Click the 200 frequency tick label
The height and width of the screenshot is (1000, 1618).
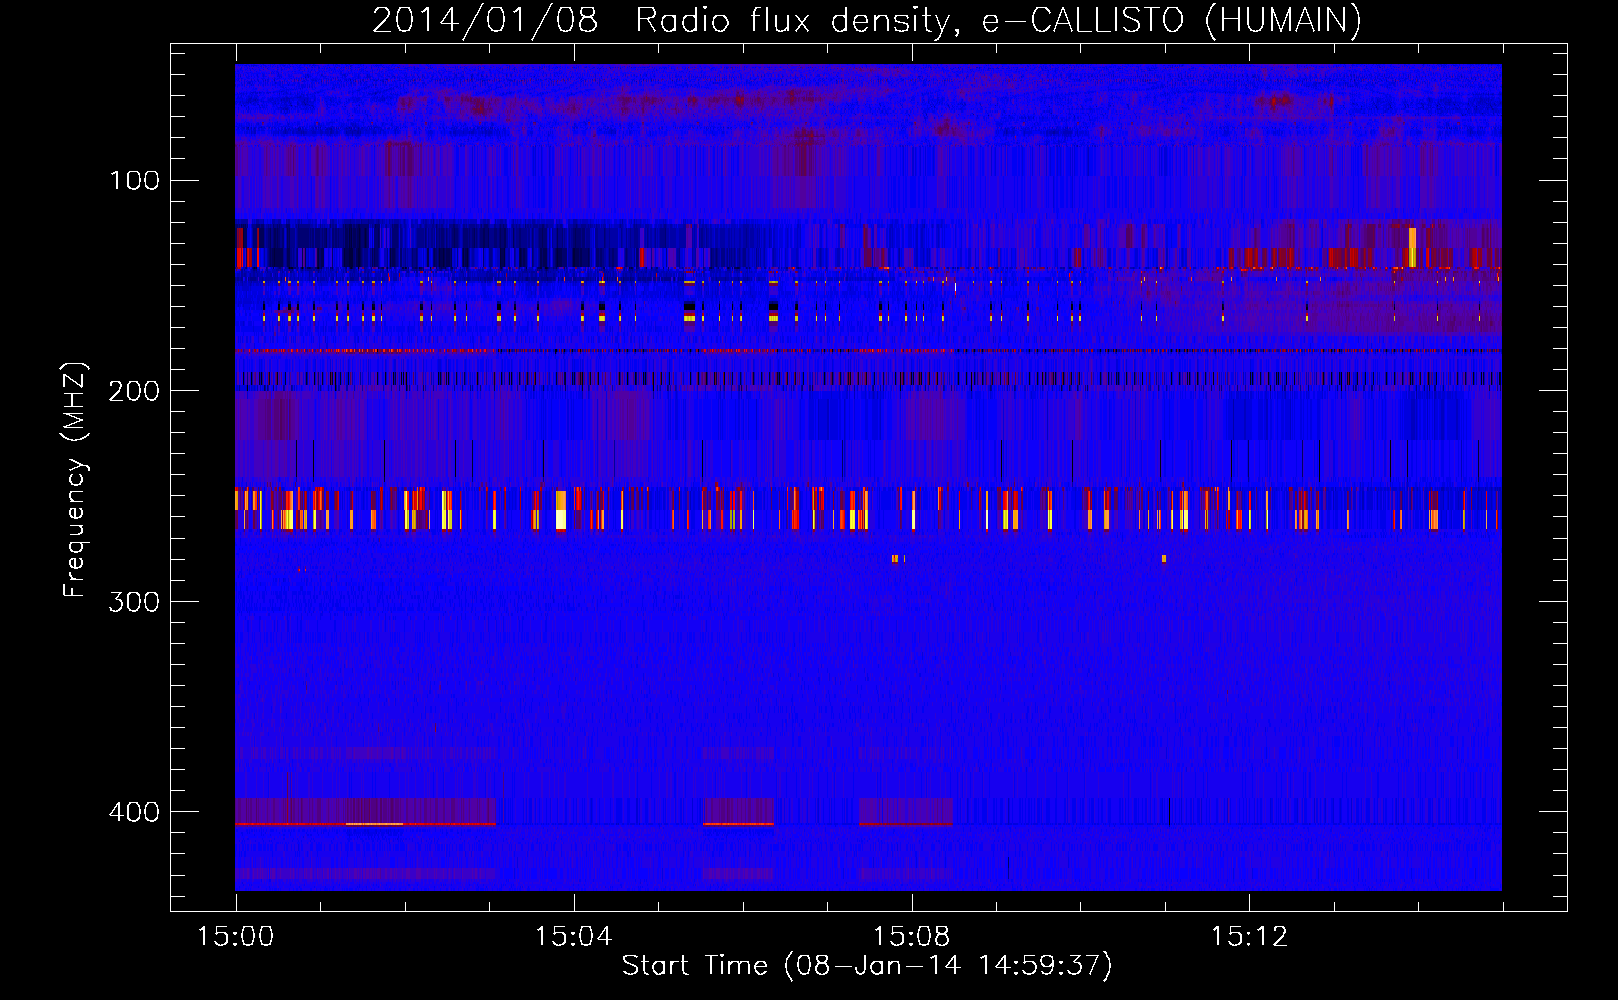[135, 391]
